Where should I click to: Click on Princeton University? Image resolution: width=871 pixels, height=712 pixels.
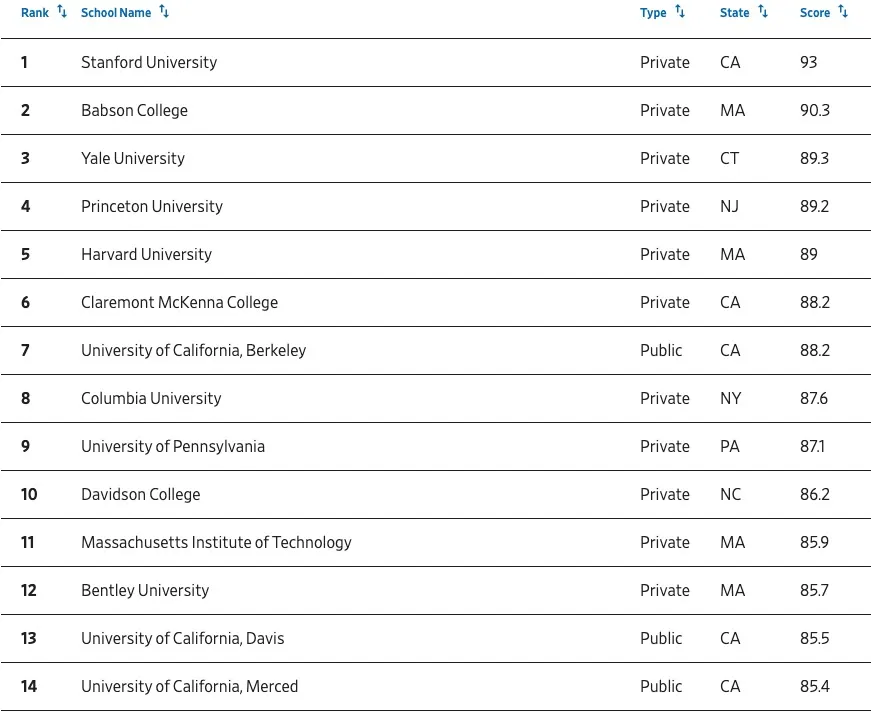click(152, 206)
